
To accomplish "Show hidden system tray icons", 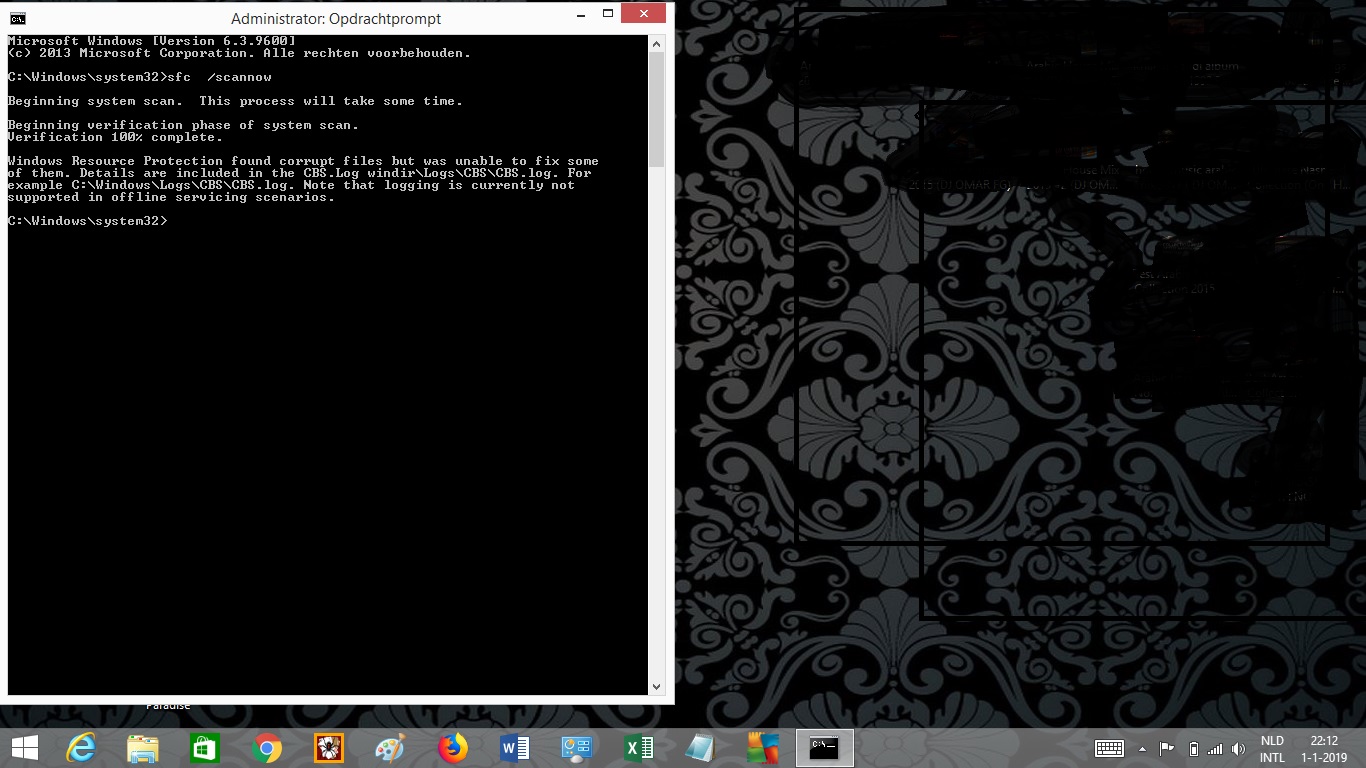I will point(1142,749).
